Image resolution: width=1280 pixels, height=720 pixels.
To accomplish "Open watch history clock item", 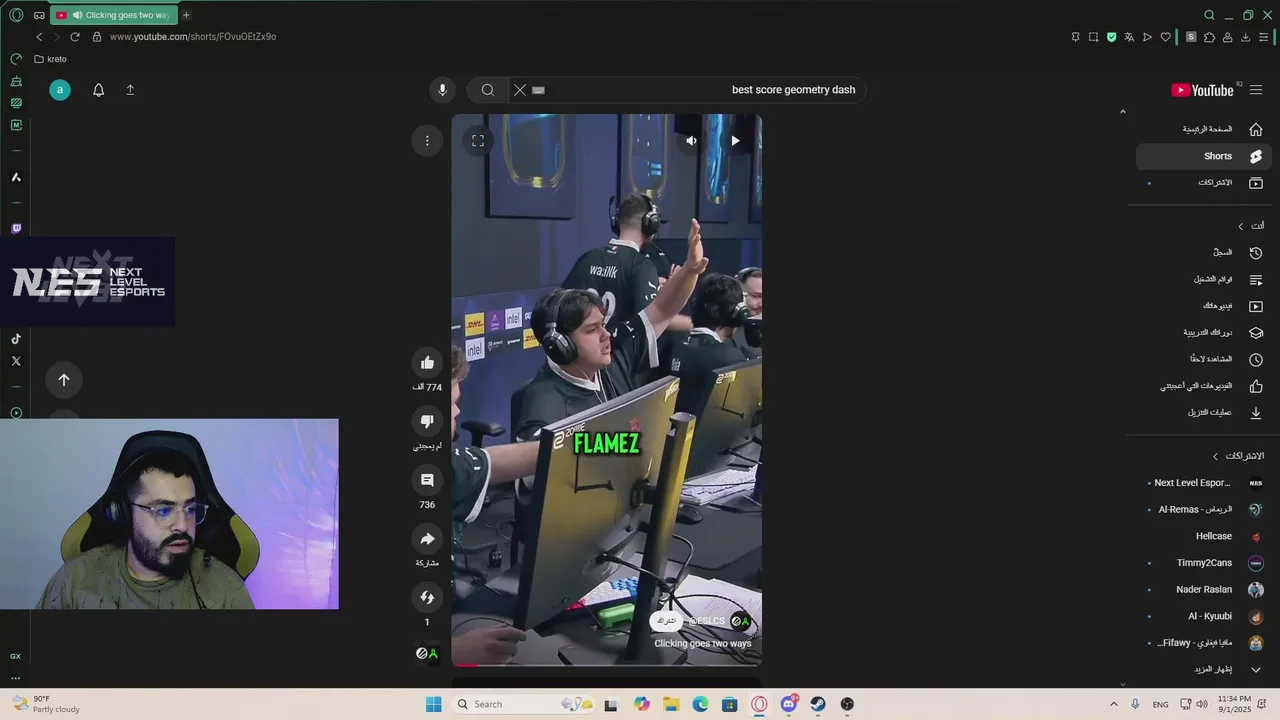I will point(1204,253).
